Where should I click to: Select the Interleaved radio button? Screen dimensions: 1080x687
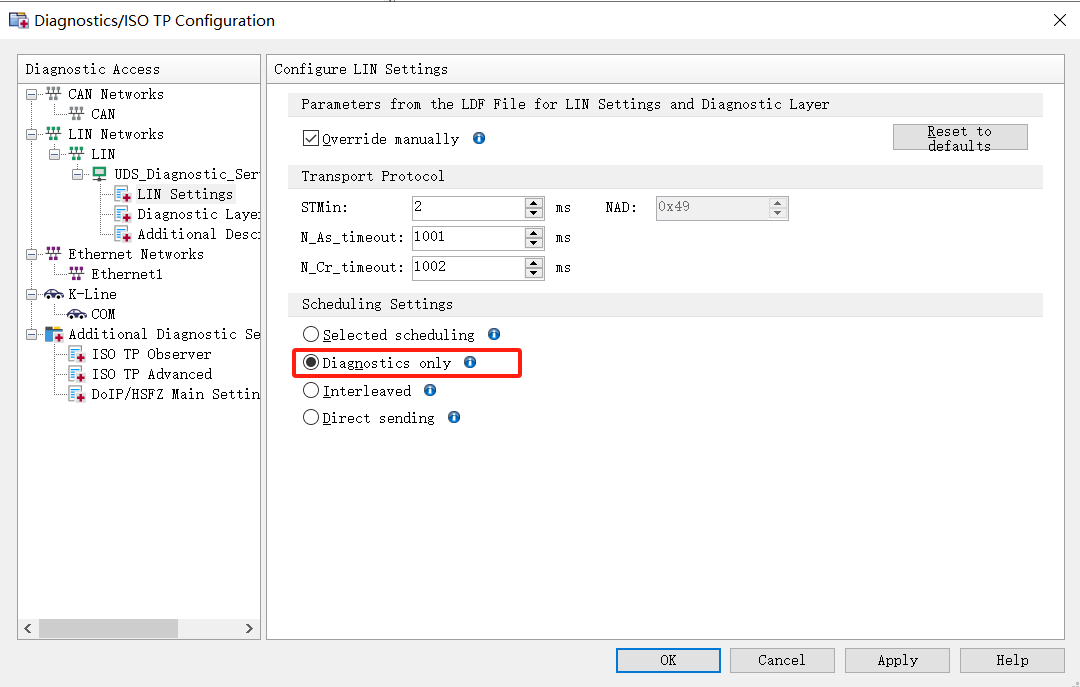(311, 391)
